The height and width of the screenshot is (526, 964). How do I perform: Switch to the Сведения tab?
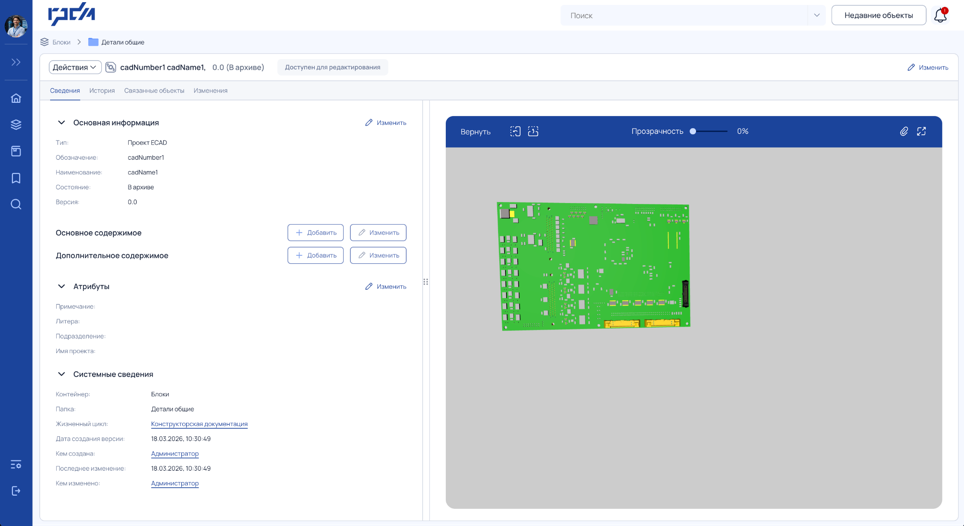coord(65,90)
